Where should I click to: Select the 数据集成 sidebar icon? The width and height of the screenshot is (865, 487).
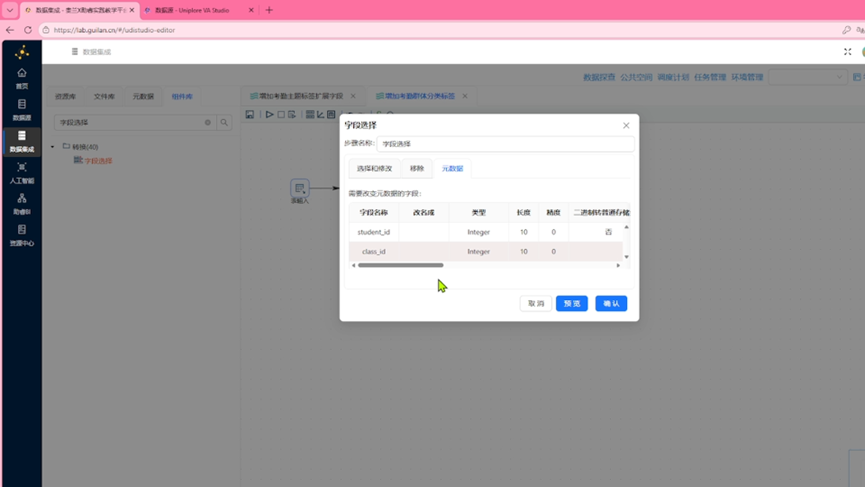[22, 141]
